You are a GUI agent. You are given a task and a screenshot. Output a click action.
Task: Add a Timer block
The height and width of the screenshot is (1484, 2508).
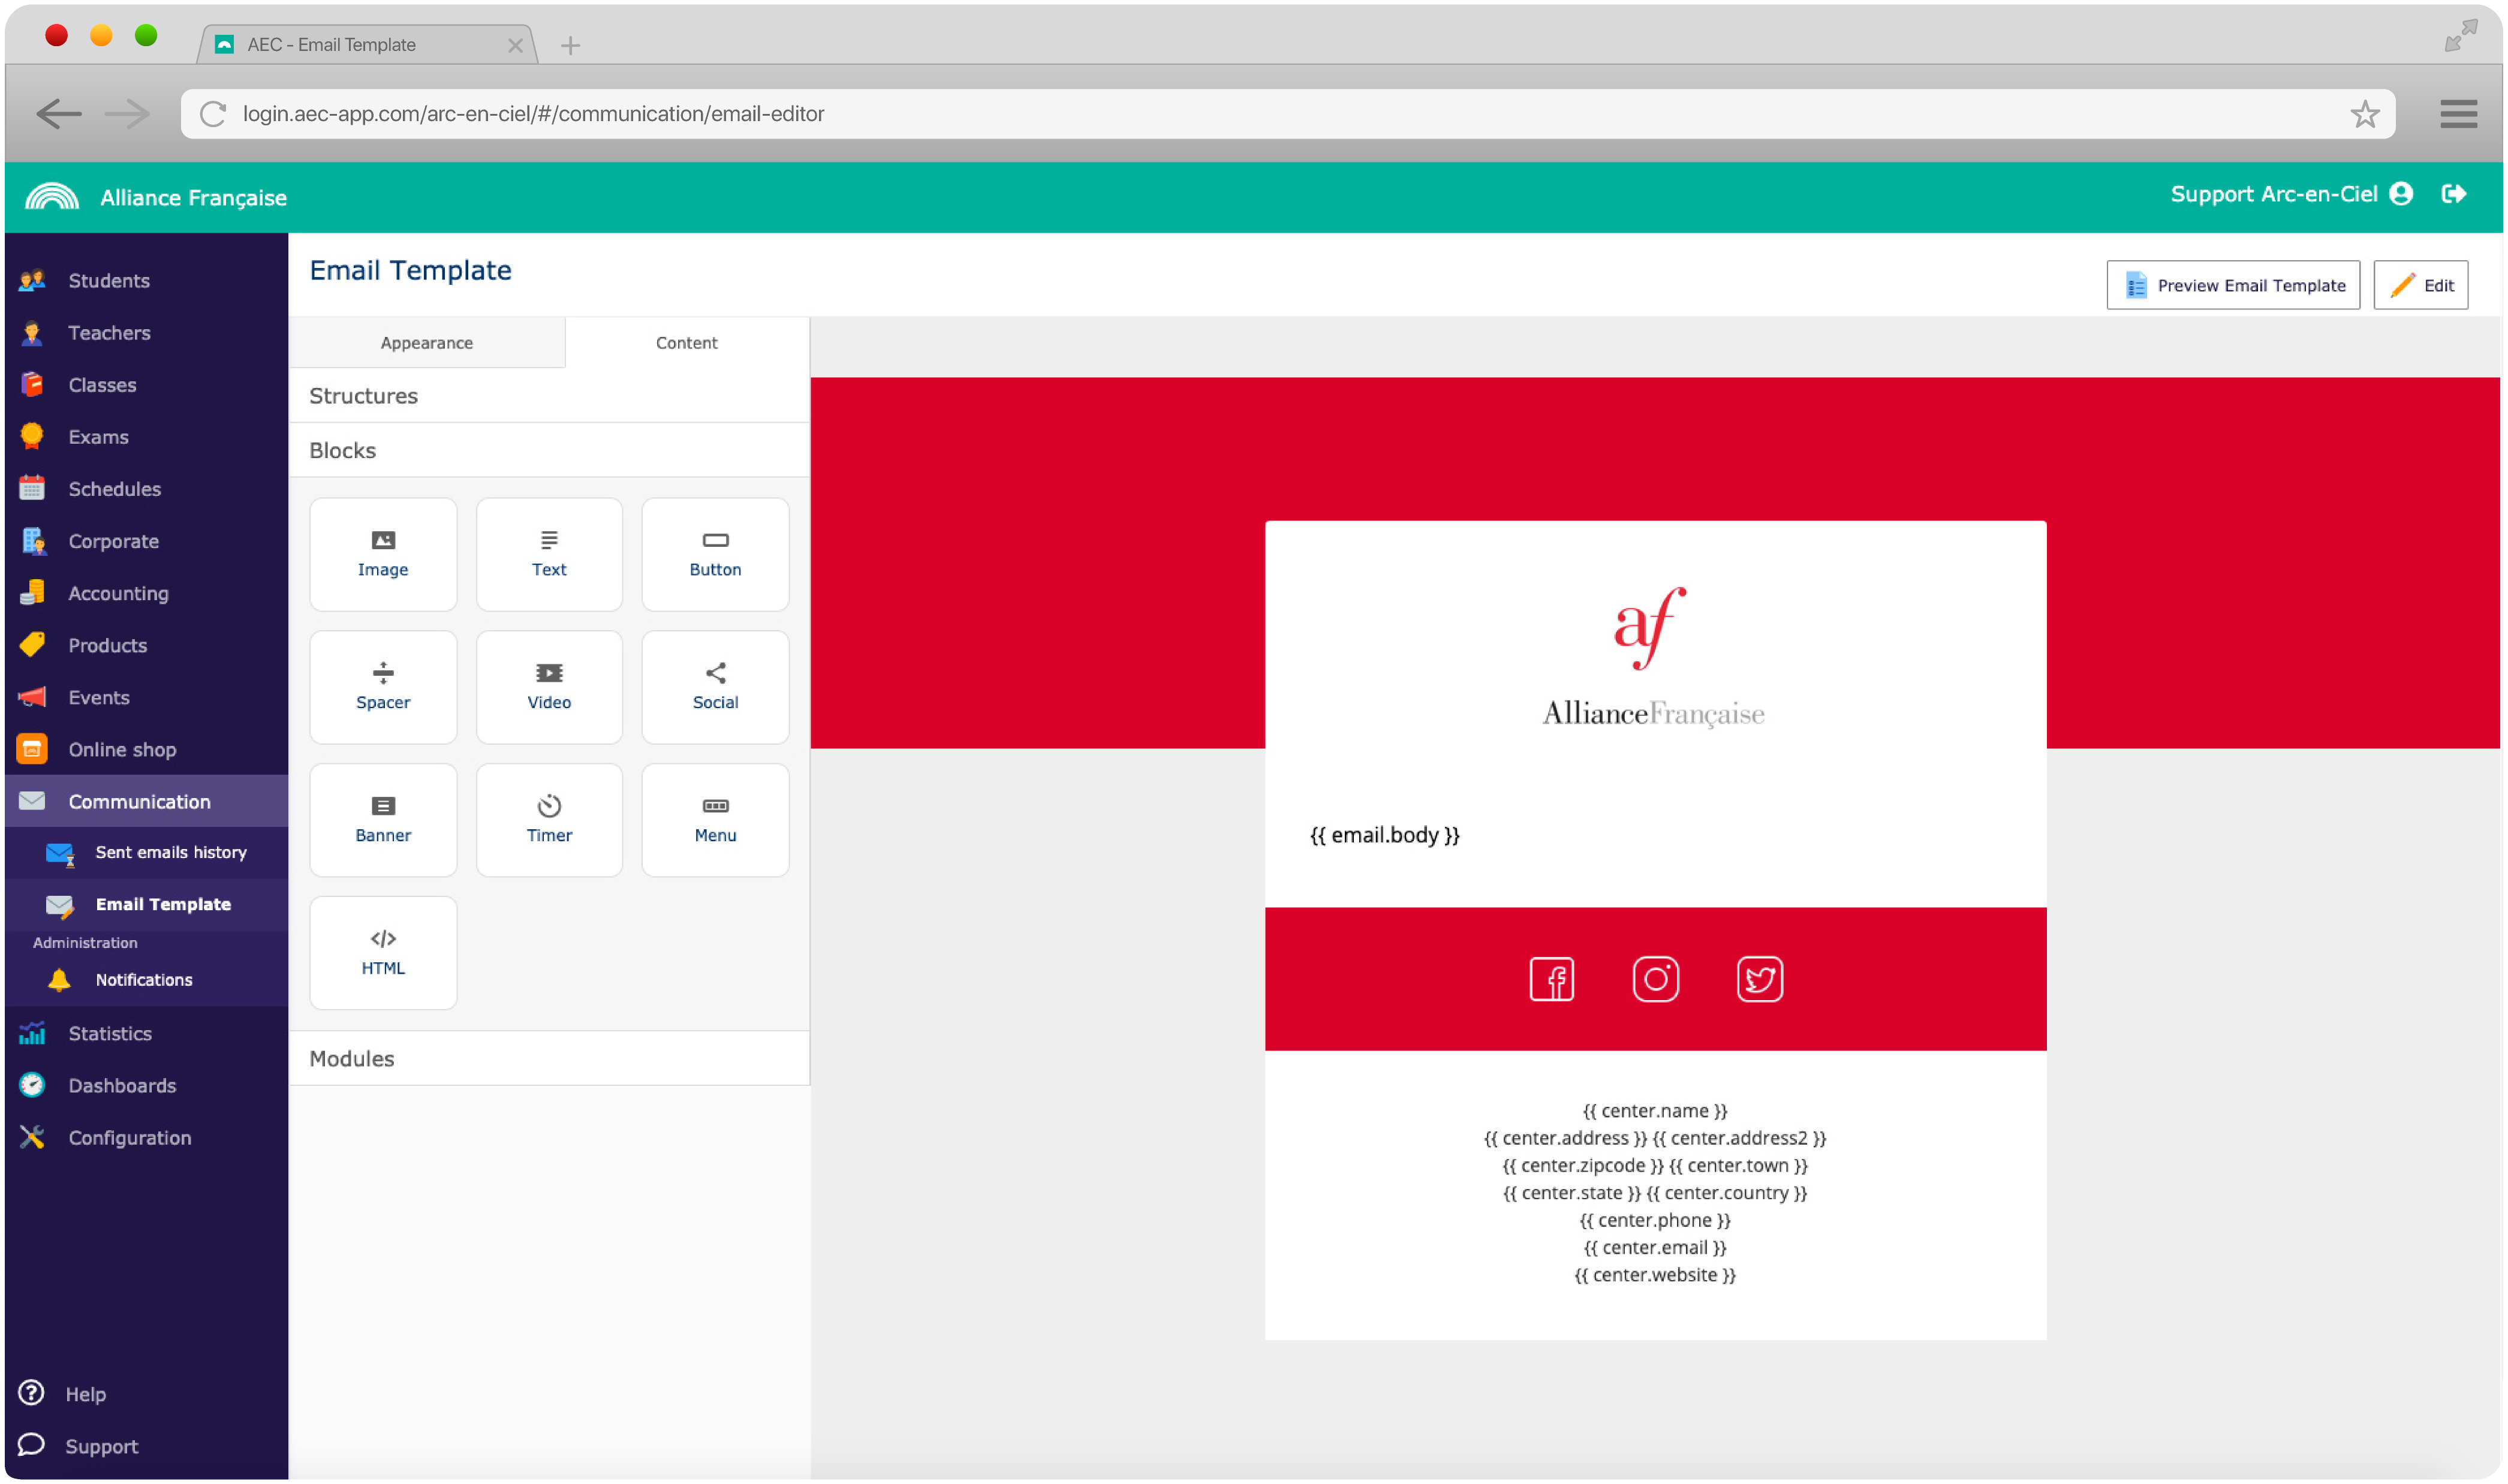(x=549, y=820)
